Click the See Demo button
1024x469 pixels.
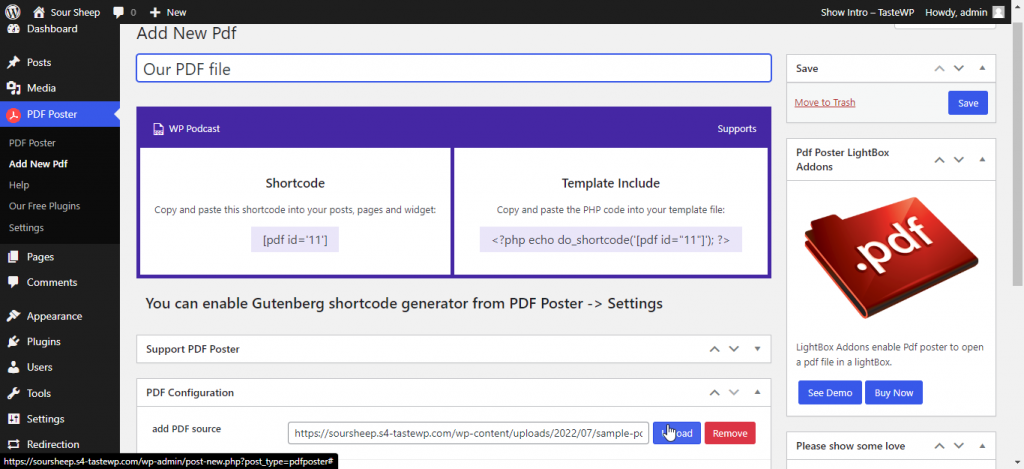[x=829, y=393]
